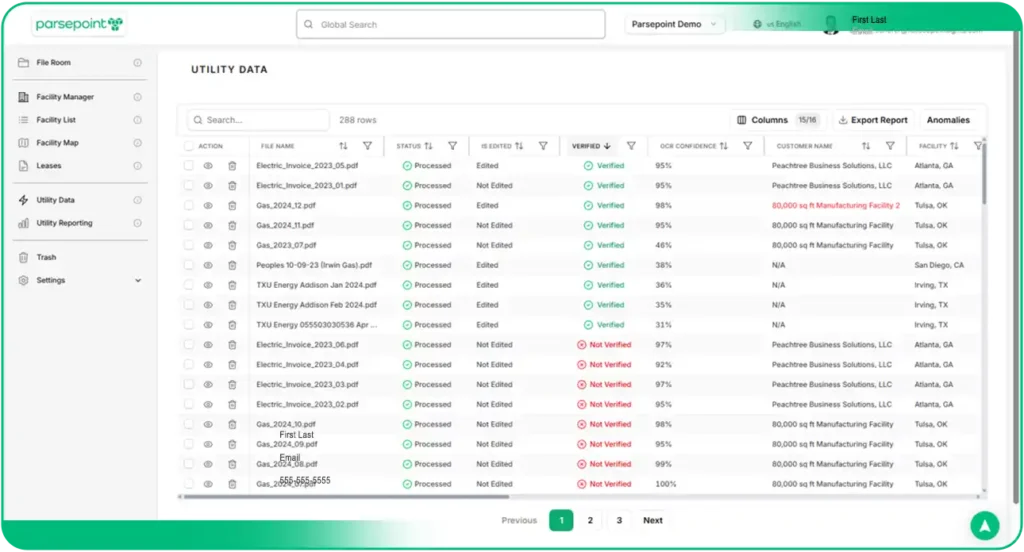
Task: Click the filter icon in File Name column
Action: pyautogui.click(x=367, y=146)
